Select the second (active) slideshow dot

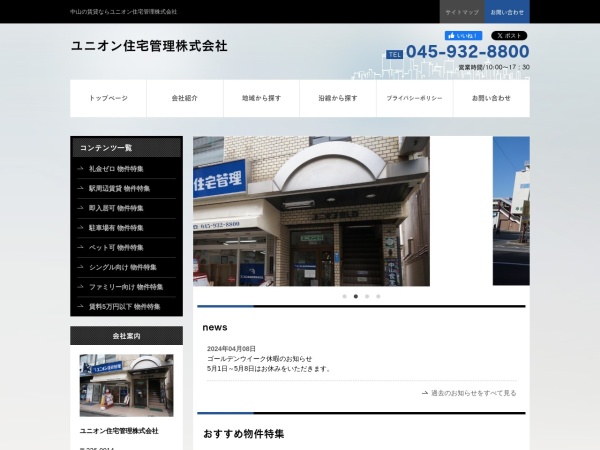click(x=356, y=296)
